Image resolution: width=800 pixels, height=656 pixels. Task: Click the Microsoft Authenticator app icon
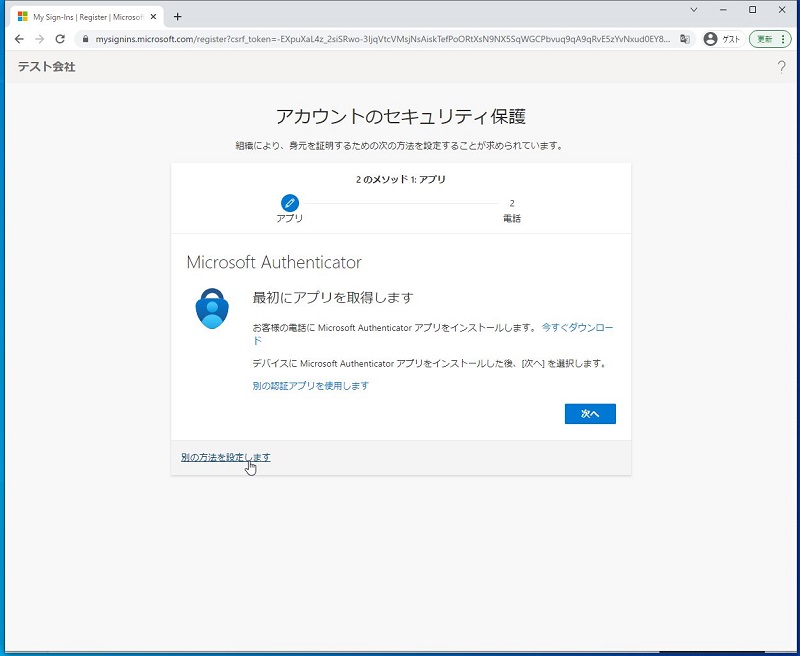(212, 309)
